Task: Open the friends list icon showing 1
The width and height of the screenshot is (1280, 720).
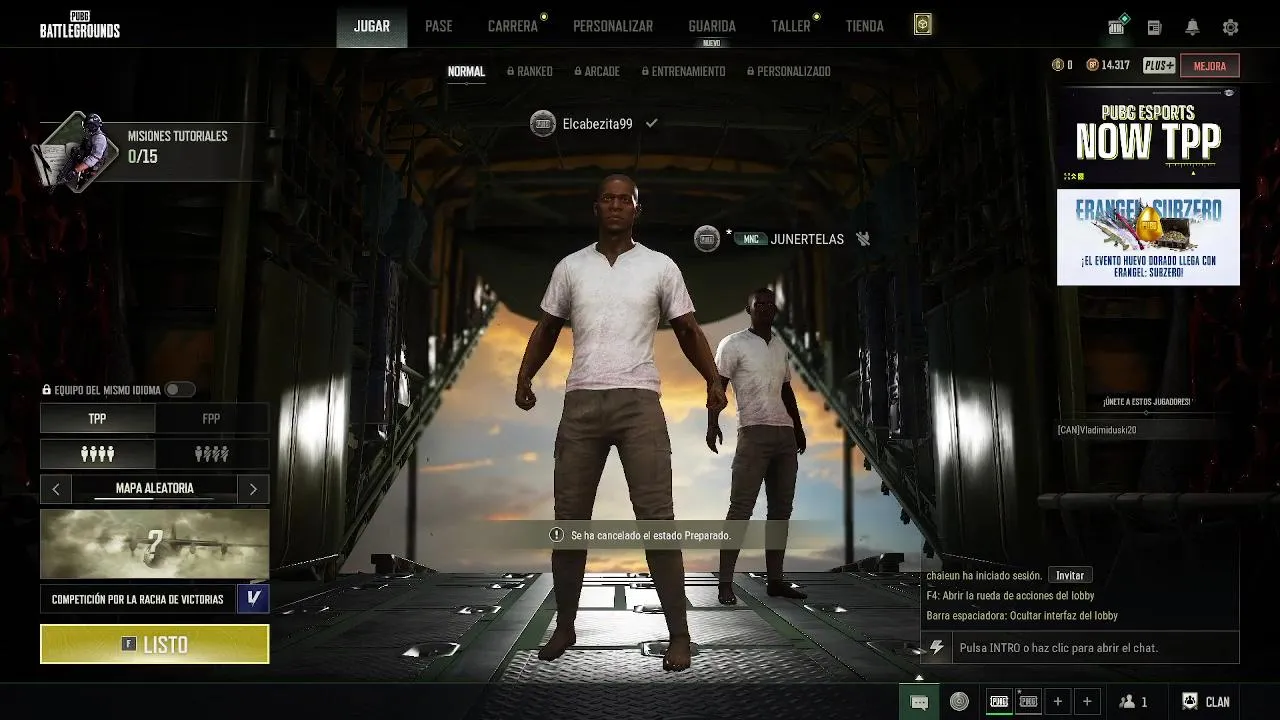Action: coord(1133,702)
